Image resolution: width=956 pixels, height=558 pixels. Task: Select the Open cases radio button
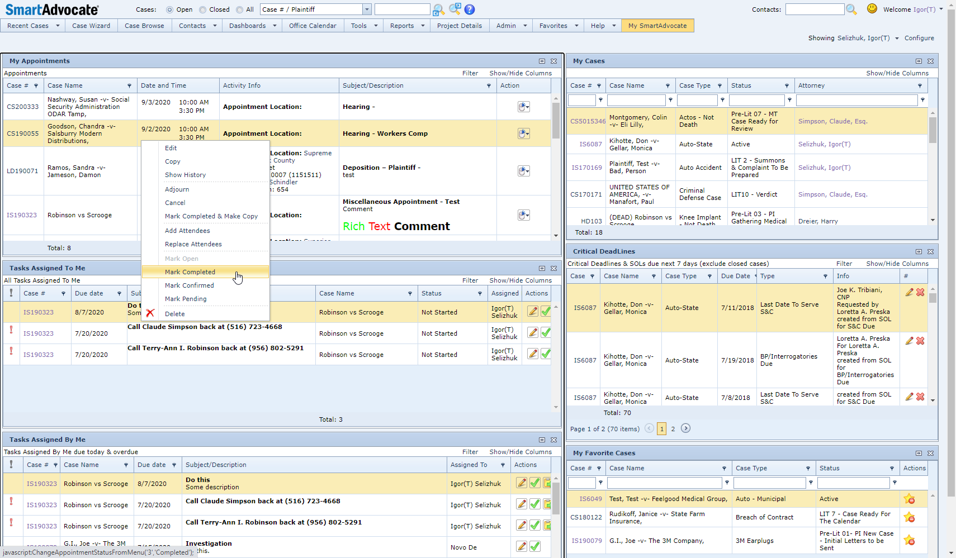pyautogui.click(x=169, y=10)
